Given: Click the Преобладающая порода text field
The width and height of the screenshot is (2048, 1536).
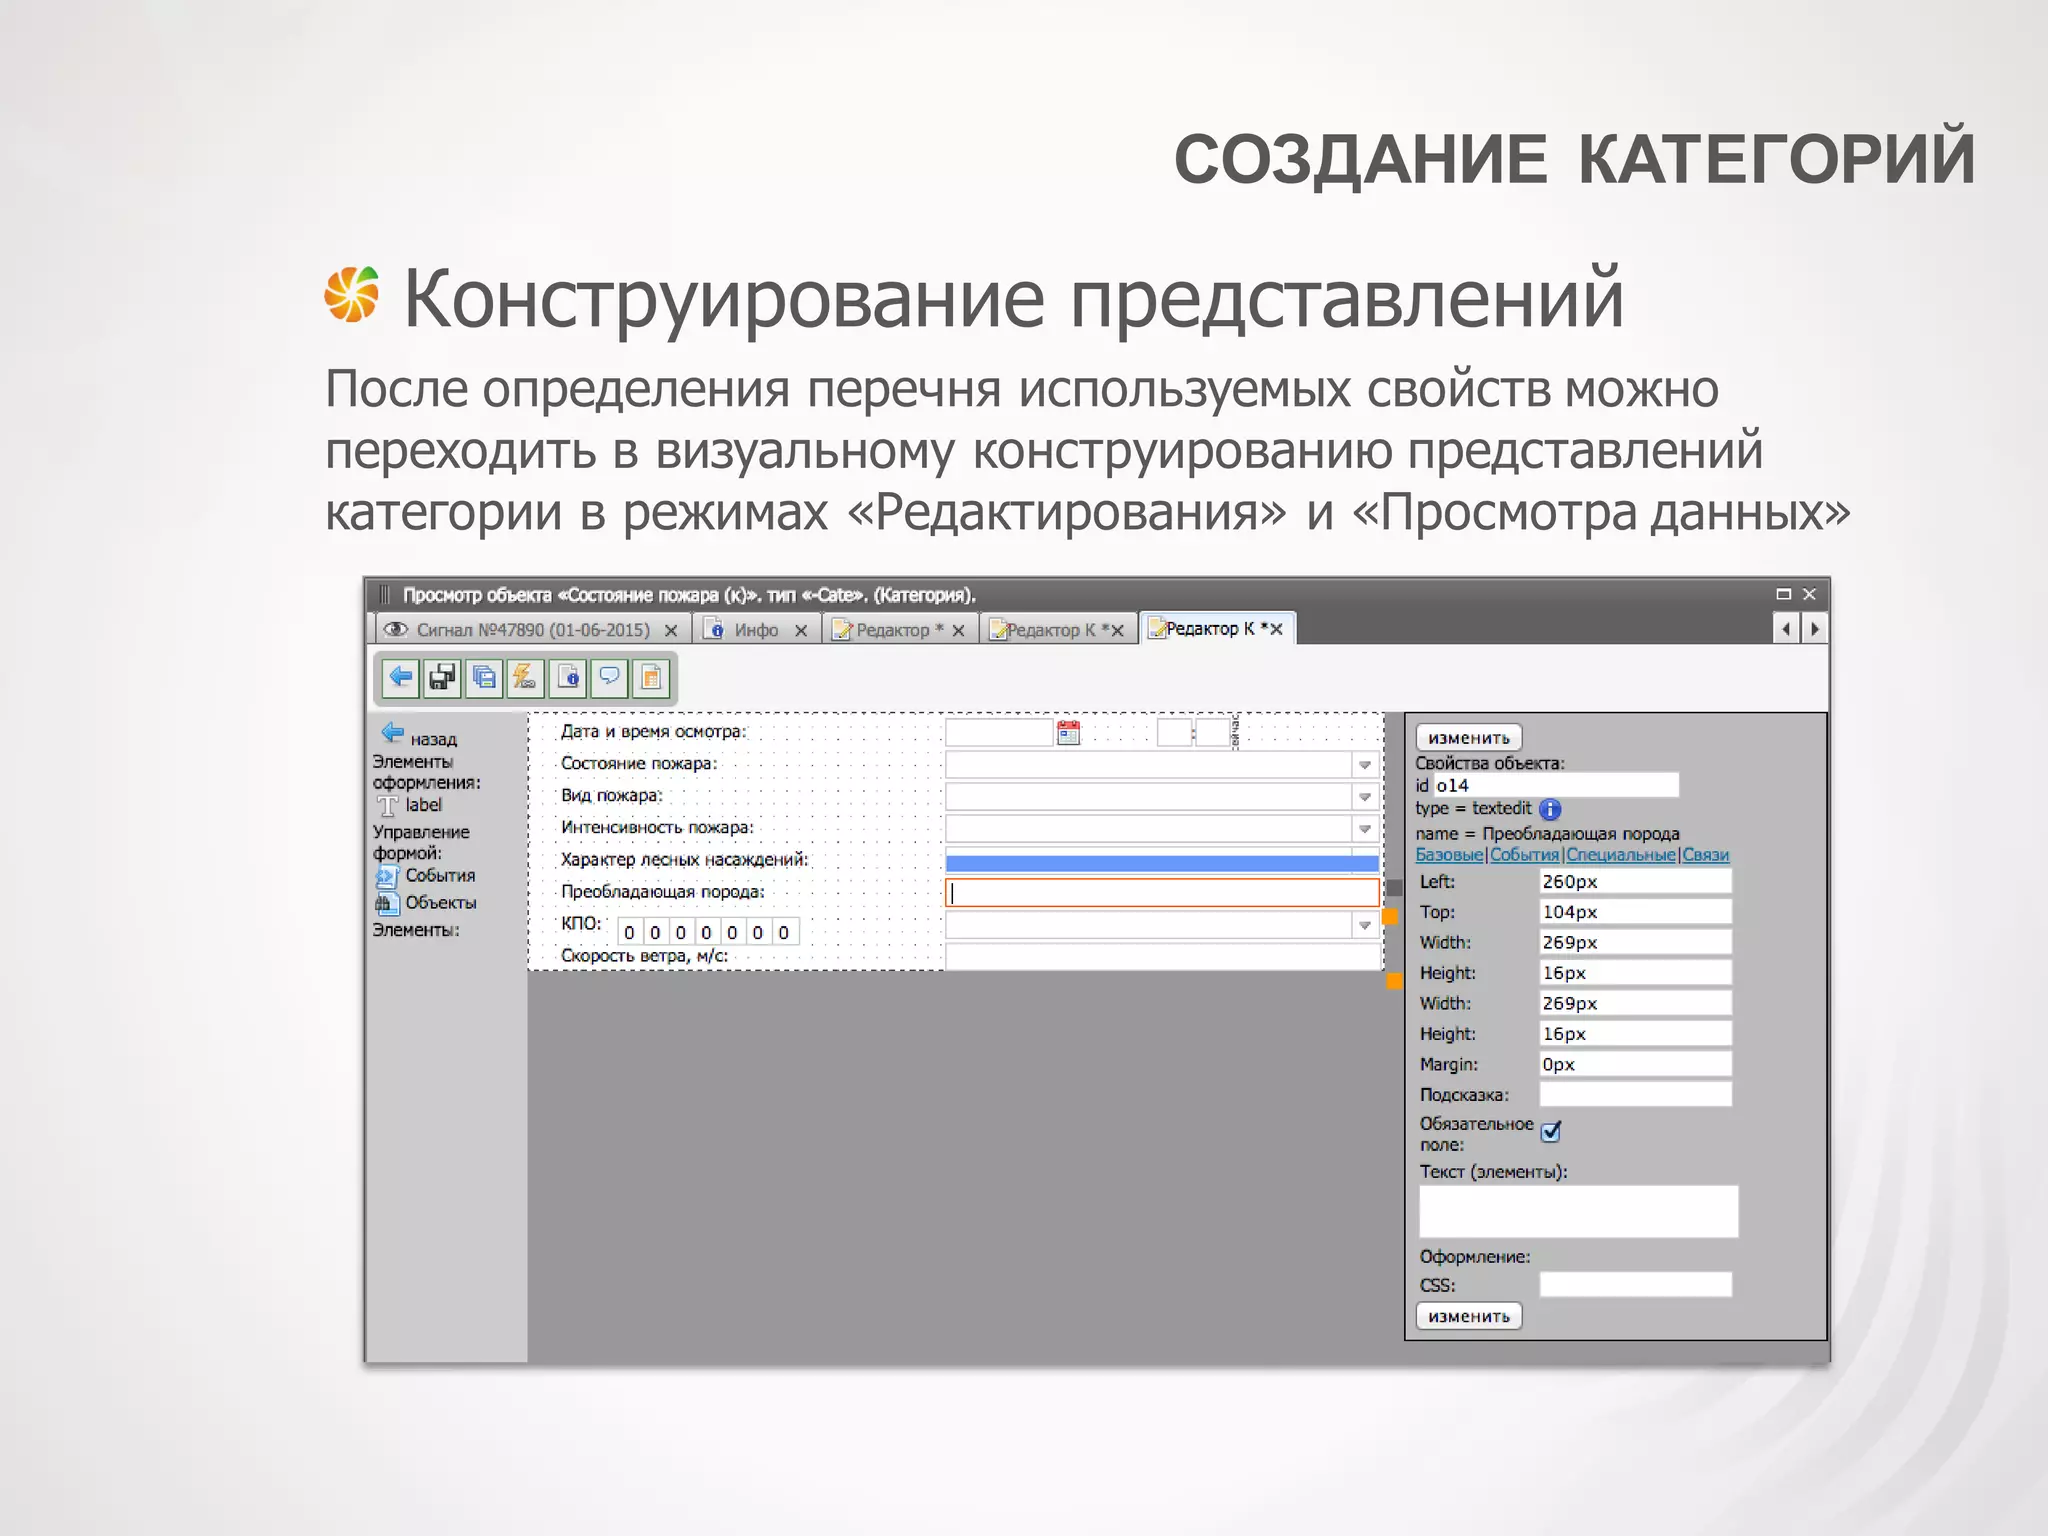Looking at the screenshot, I should (x=1162, y=893).
